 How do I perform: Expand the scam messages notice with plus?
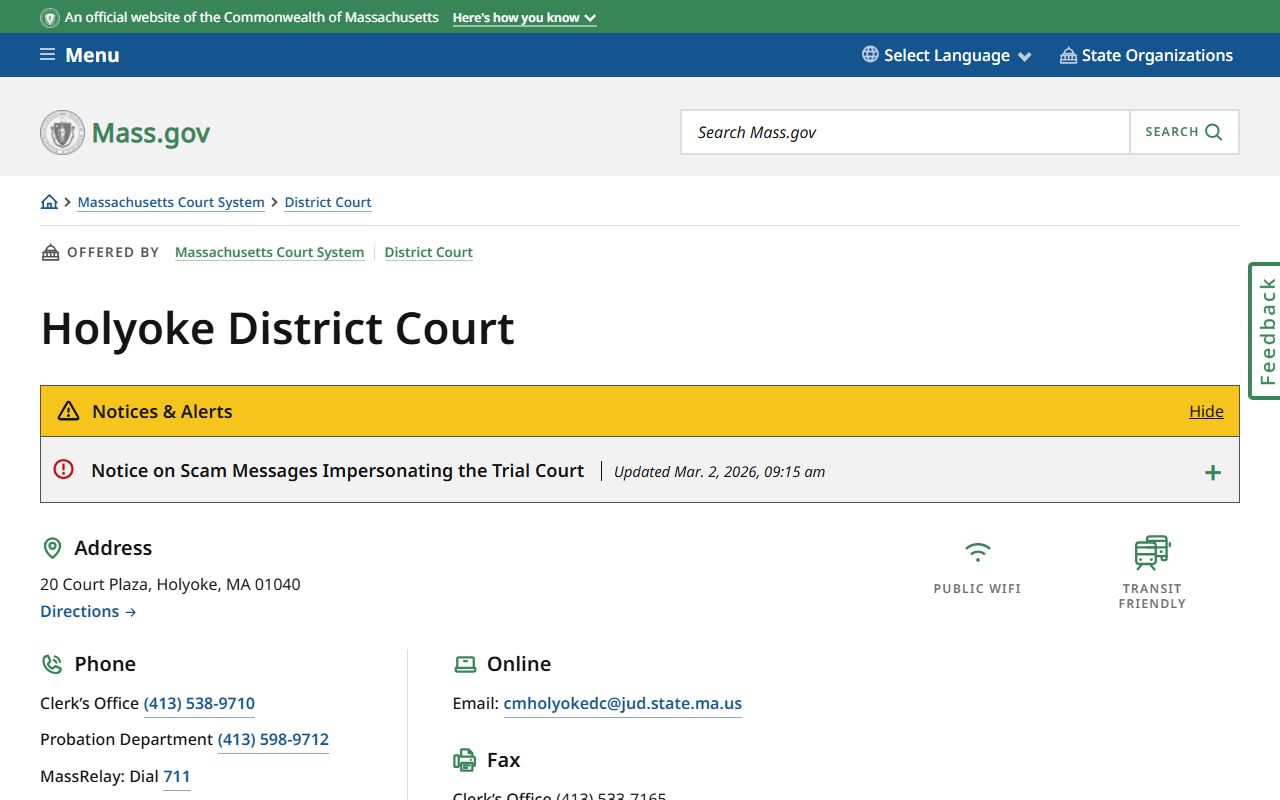click(x=1212, y=472)
